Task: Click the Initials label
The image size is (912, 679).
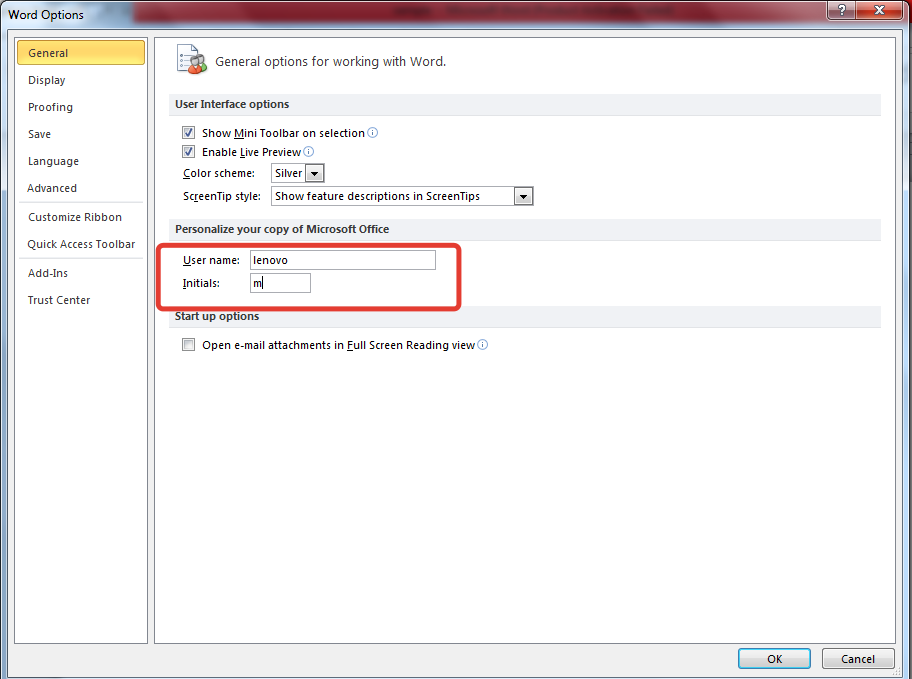Action: [x=201, y=283]
